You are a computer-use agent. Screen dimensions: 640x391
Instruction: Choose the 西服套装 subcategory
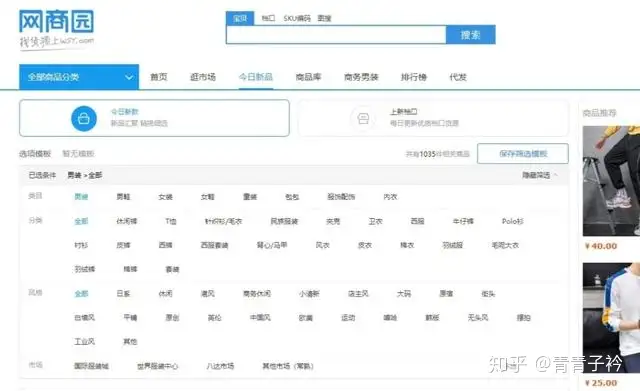pyautogui.click(x=215, y=245)
